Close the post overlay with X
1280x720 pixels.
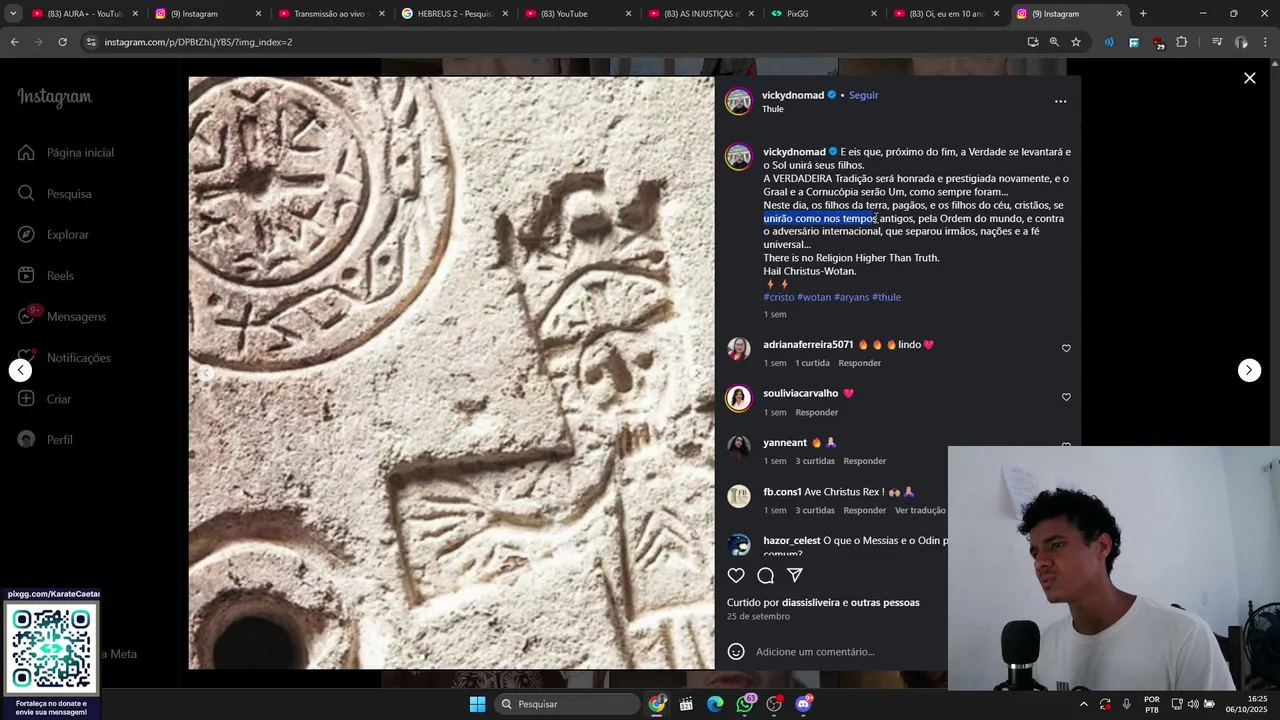1249,78
